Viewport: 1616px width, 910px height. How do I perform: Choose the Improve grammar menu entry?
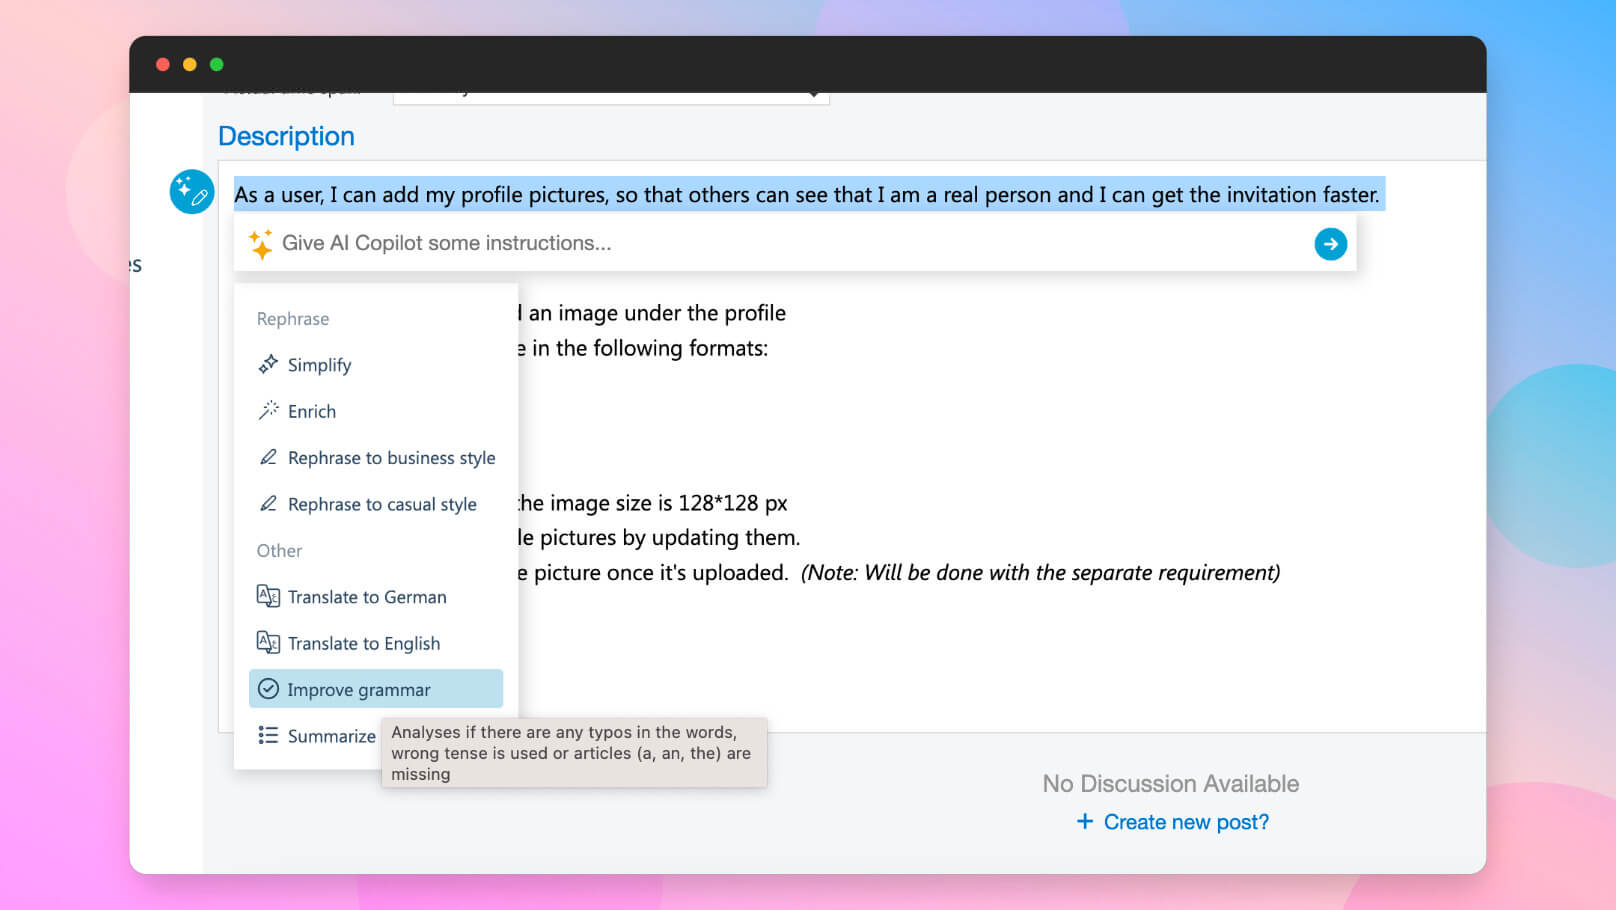pos(359,690)
